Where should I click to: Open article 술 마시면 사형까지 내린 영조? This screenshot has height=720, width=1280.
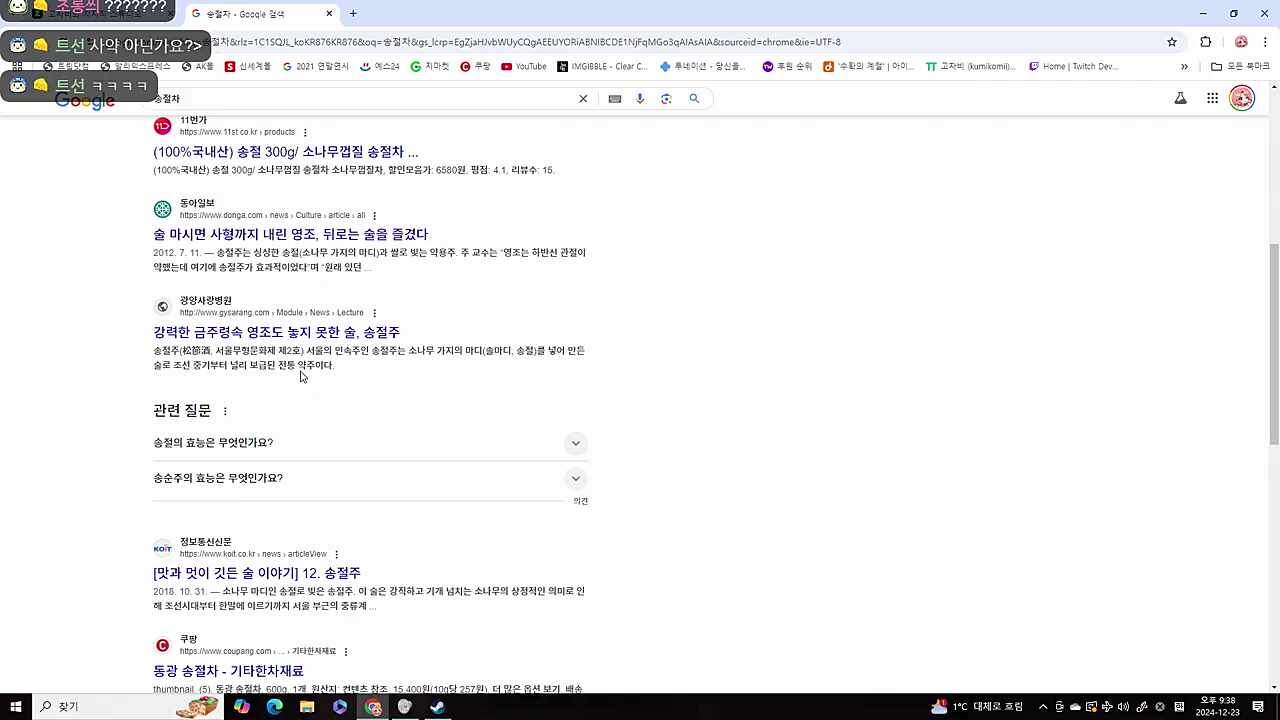[x=290, y=234]
